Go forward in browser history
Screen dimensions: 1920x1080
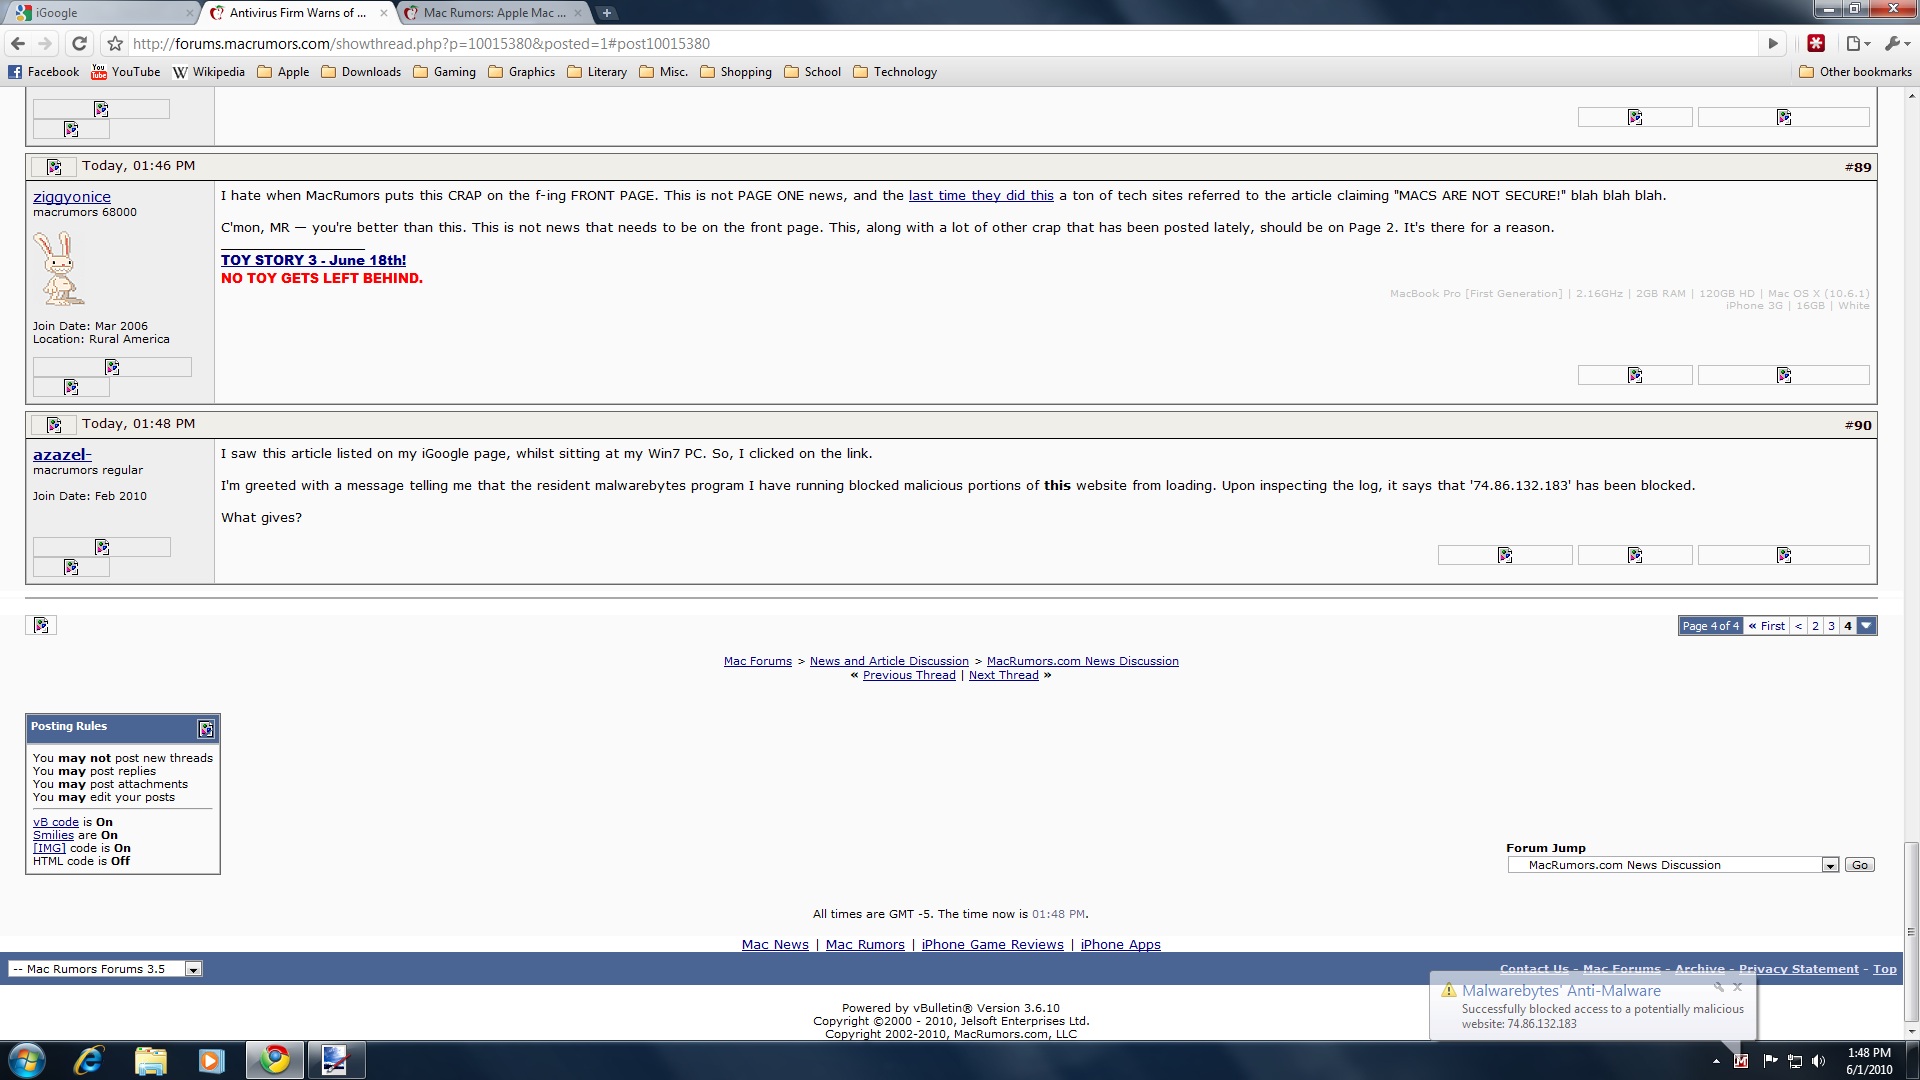point(45,44)
